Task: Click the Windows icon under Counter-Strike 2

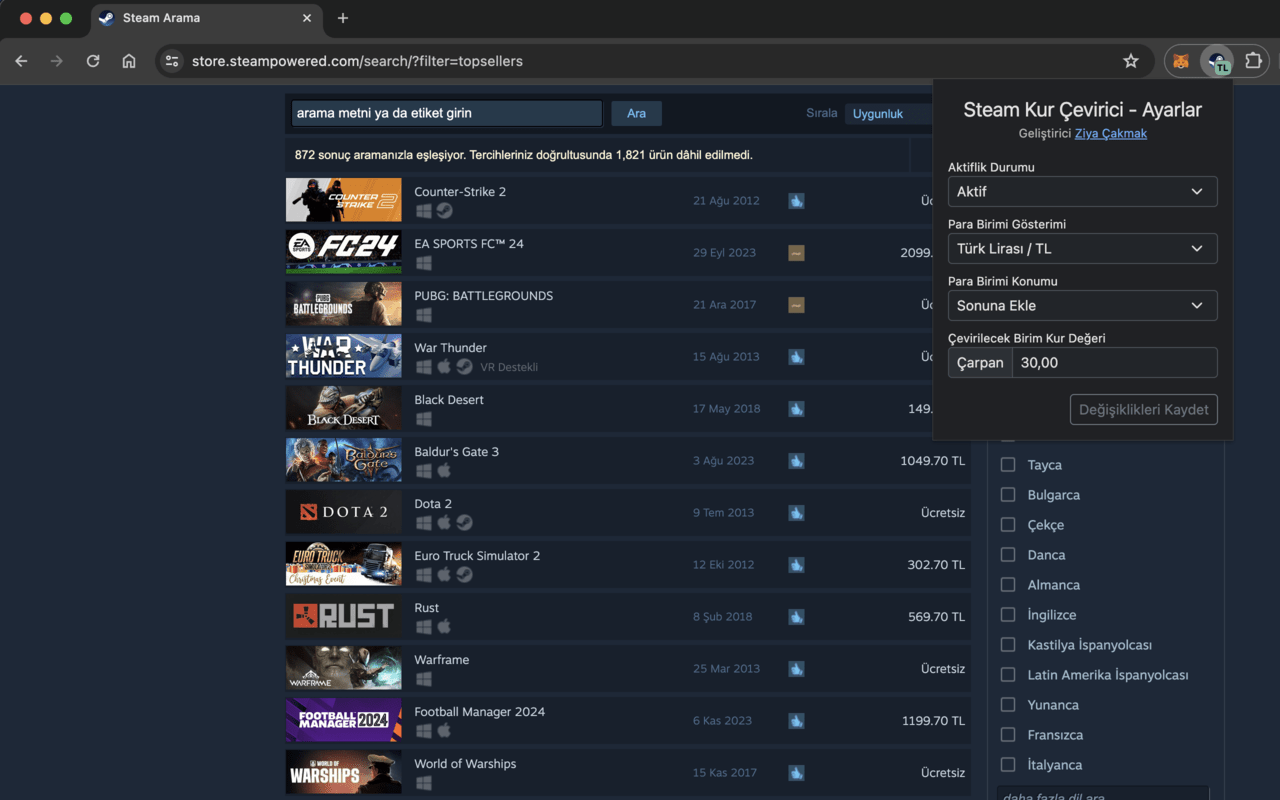Action: pos(423,211)
